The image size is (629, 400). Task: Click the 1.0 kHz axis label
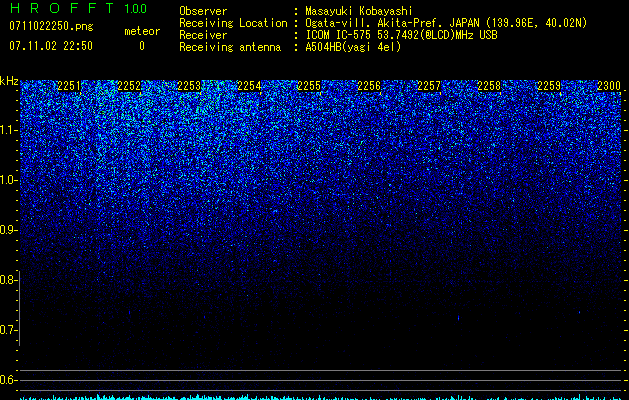(x=8, y=180)
